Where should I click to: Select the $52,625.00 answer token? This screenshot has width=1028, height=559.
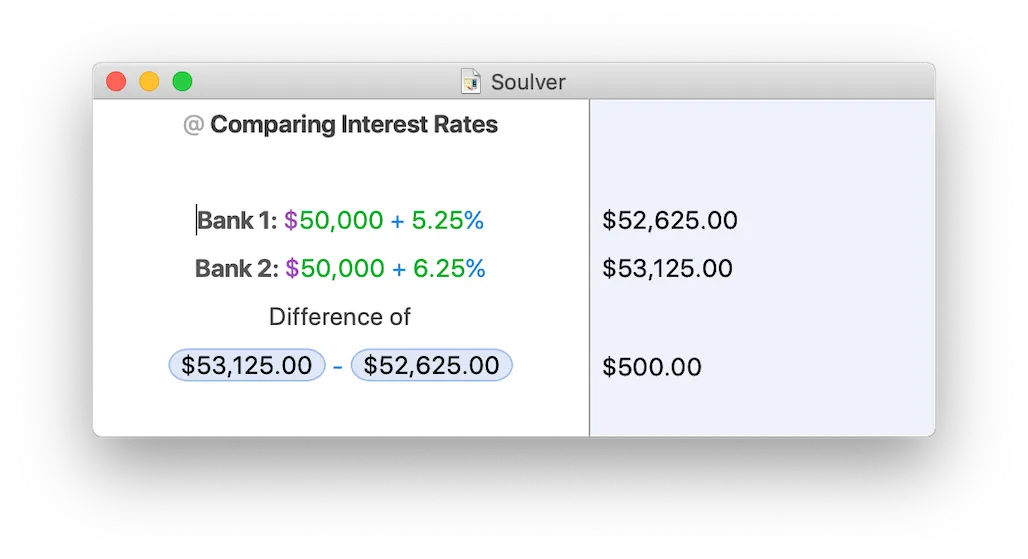click(x=431, y=365)
